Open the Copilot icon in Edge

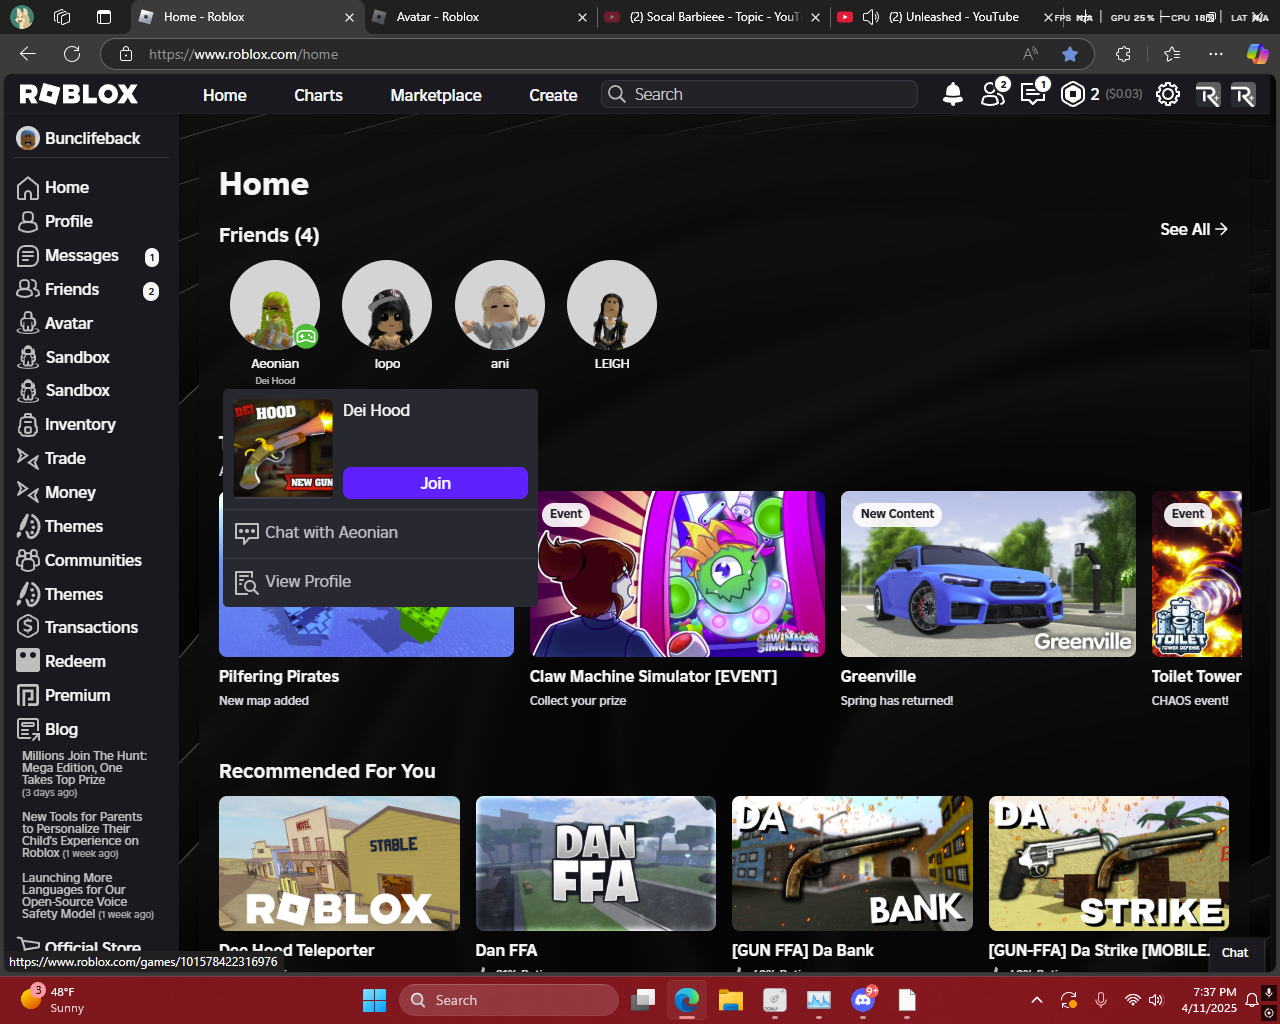coord(1257,54)
